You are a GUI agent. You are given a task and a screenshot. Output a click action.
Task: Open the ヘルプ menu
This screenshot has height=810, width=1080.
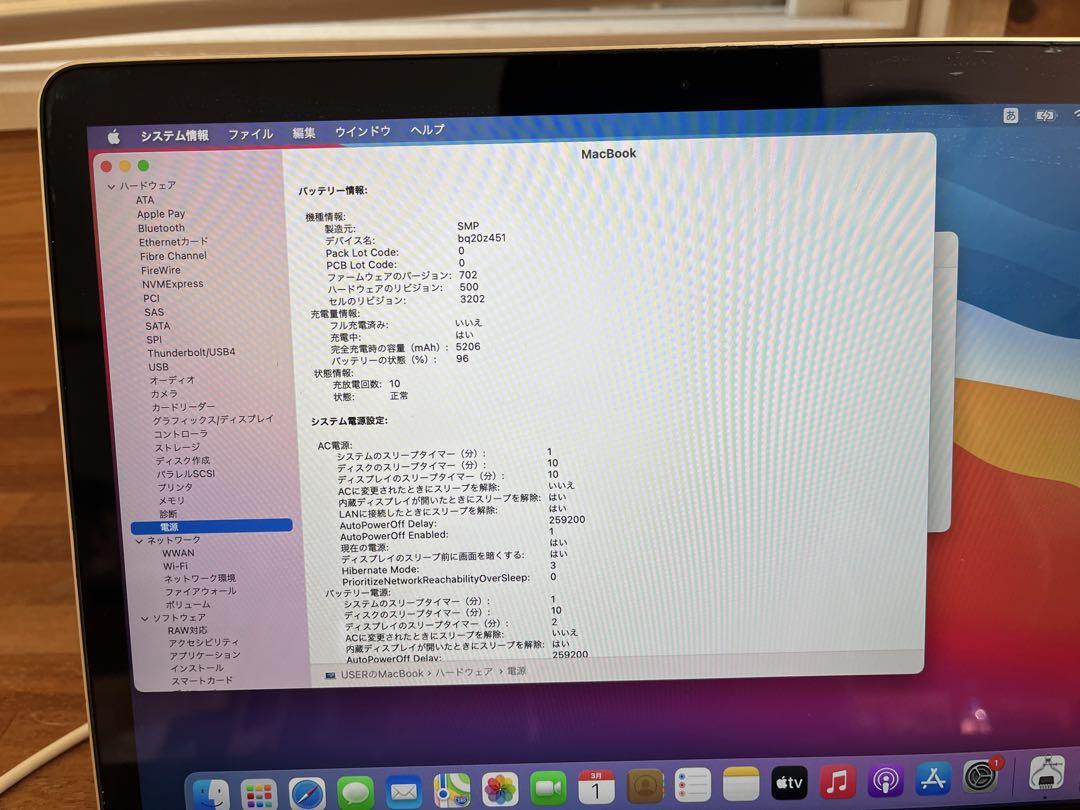427,129
